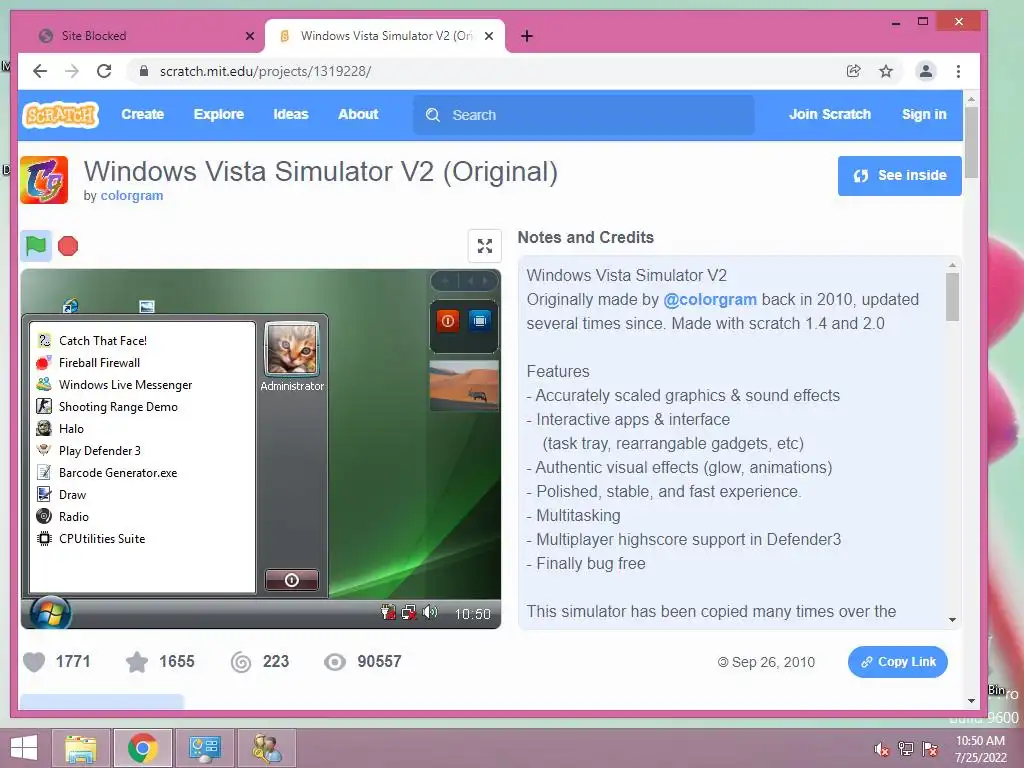Click the orange power gadget button
This screenshot has width=1024, height=768.
(x=448, y=321)
